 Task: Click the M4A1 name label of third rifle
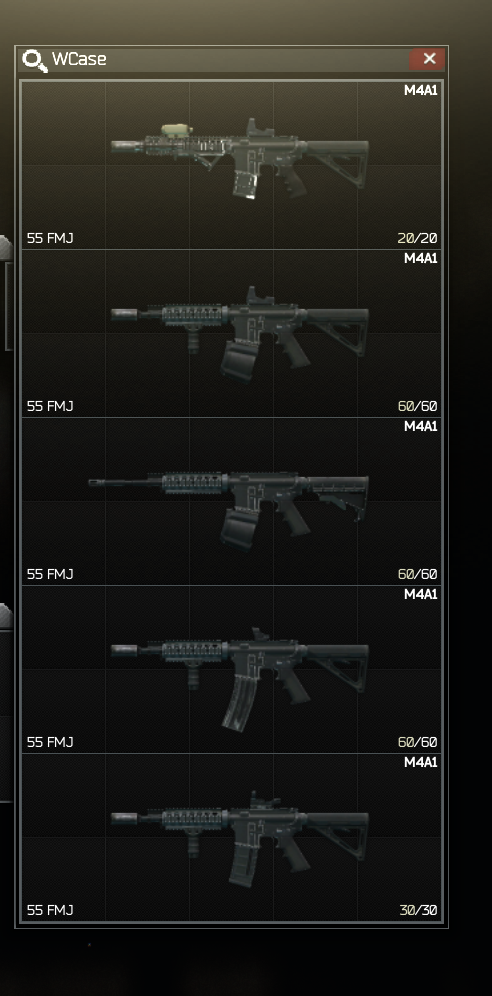click(x=421, y=426)
